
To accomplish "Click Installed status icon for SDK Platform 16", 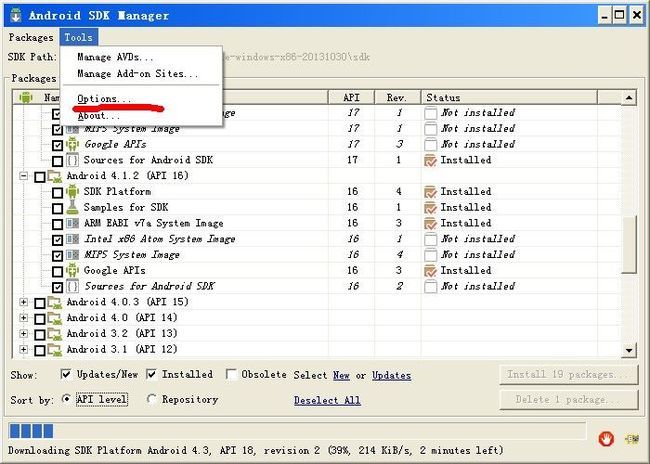I will click(x=431, y=192).
